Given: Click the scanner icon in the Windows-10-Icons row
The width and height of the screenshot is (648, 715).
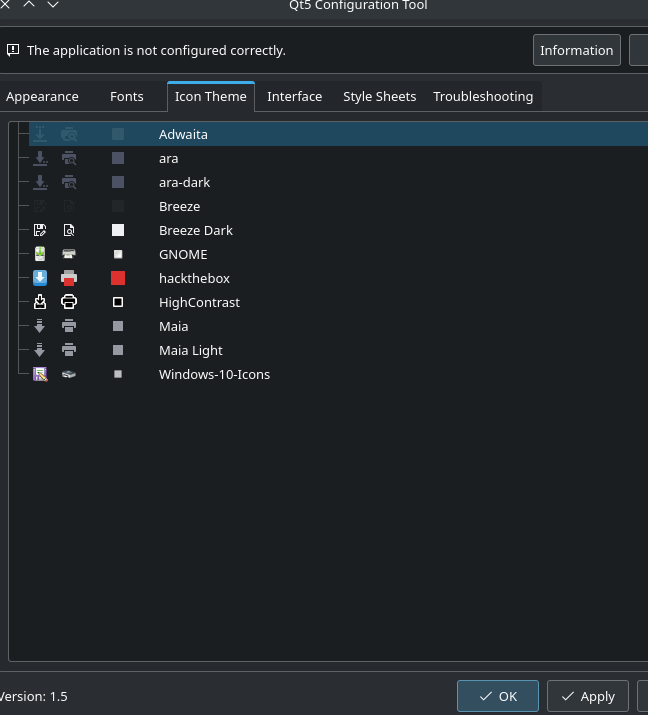Looking at the screenshot, I should [x=69, y=374].
